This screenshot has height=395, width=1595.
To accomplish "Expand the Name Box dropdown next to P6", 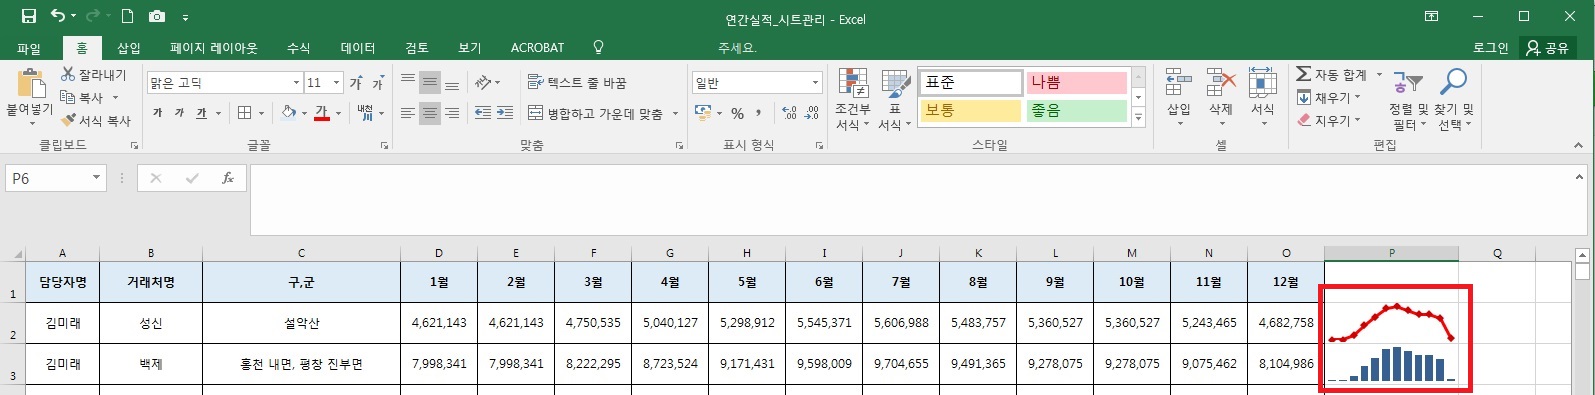I will coord(97,178).
